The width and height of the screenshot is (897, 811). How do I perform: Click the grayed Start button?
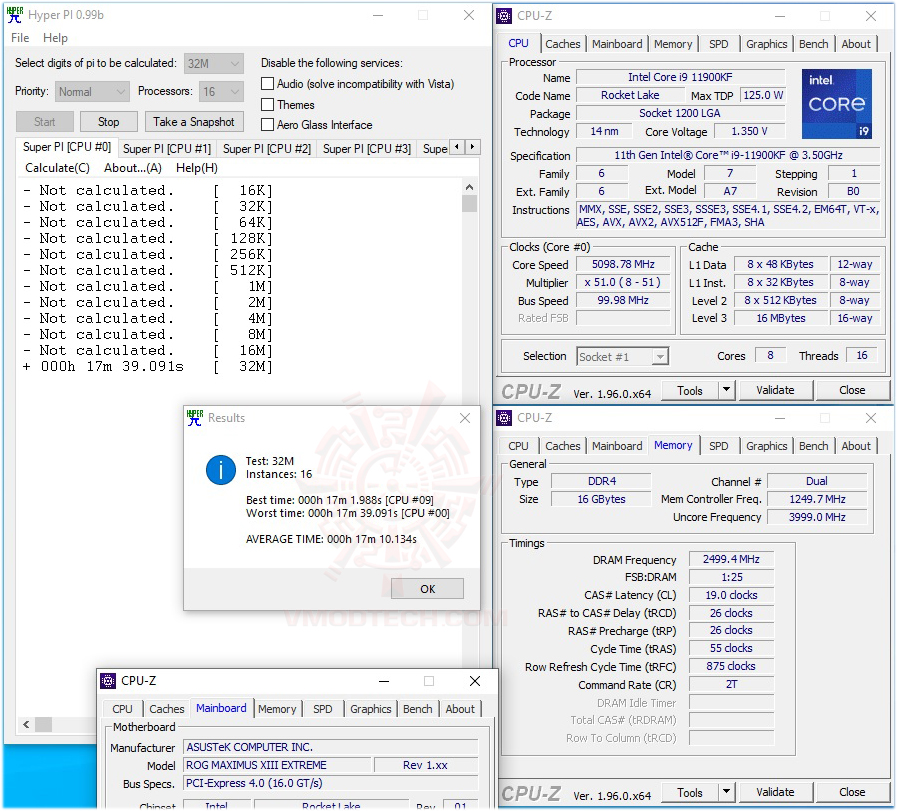(45, 122)
